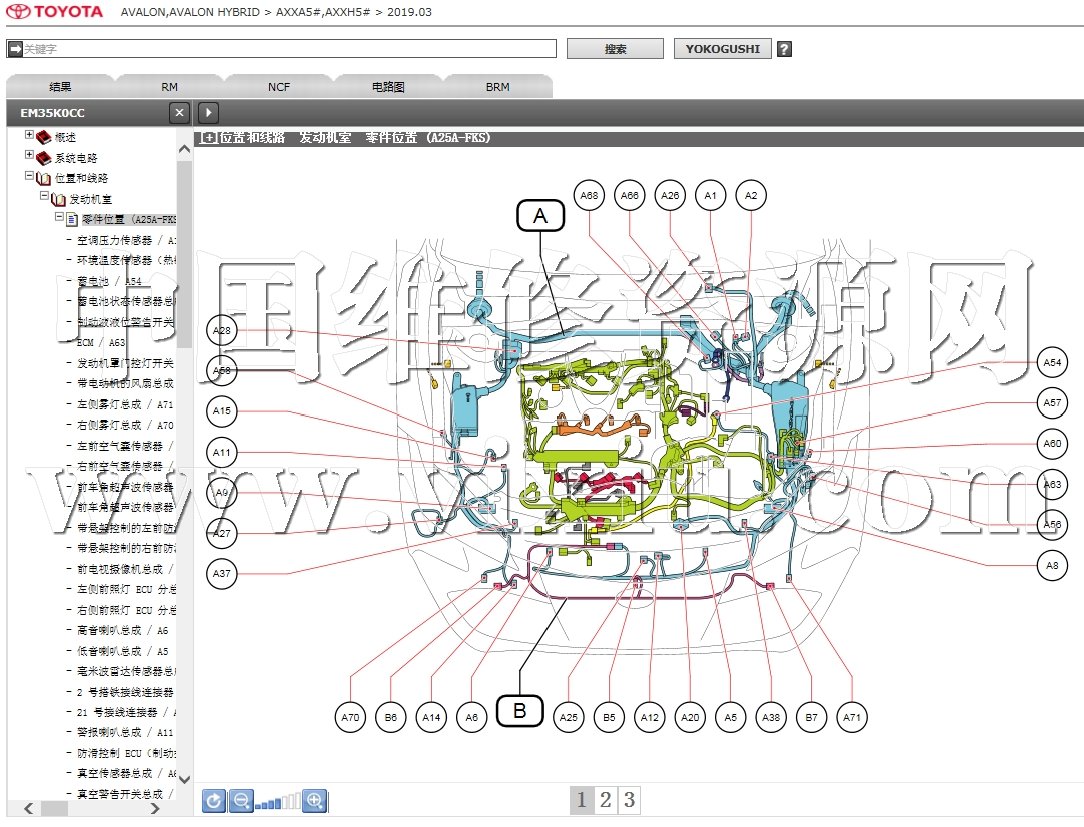
Task: Collapse the 位置和线路 tree node
Action: coord(30,176)
